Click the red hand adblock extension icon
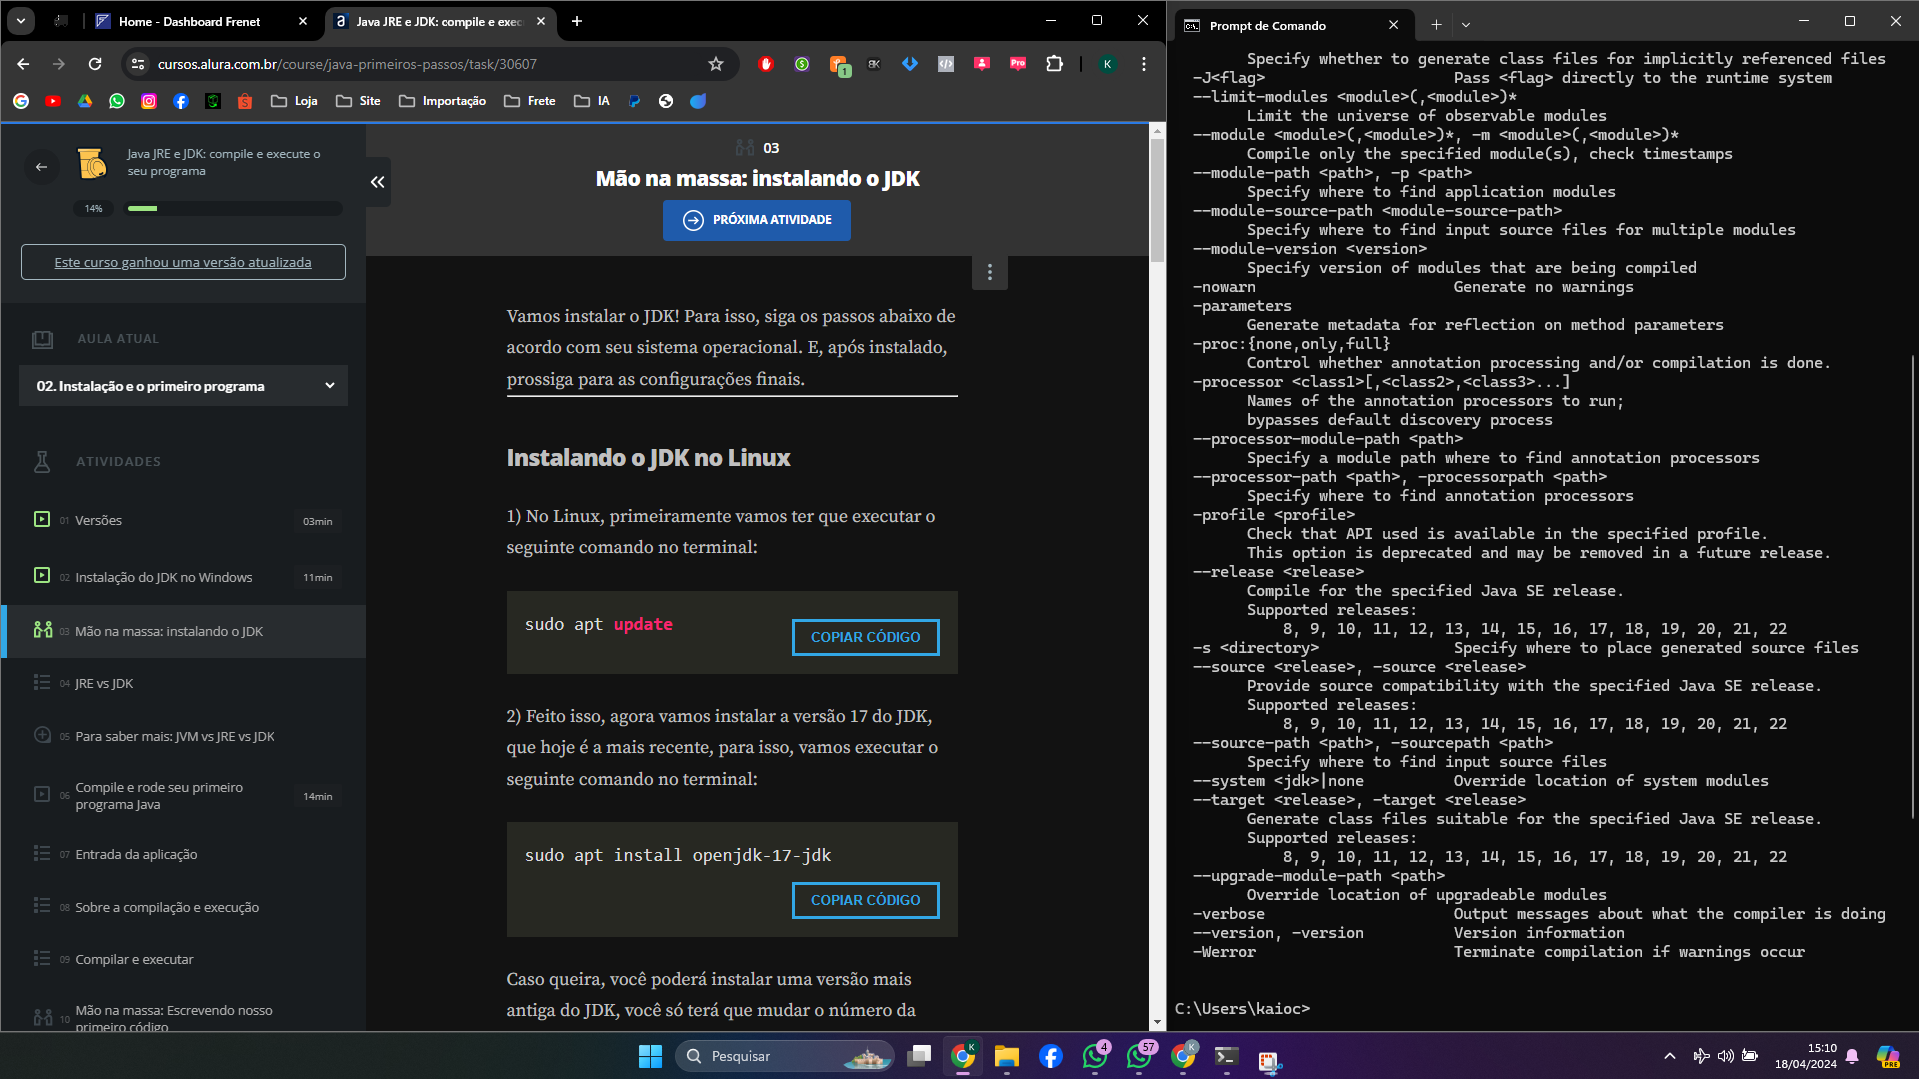This screenshot has height=1079, width=1919. coord(766,64)
